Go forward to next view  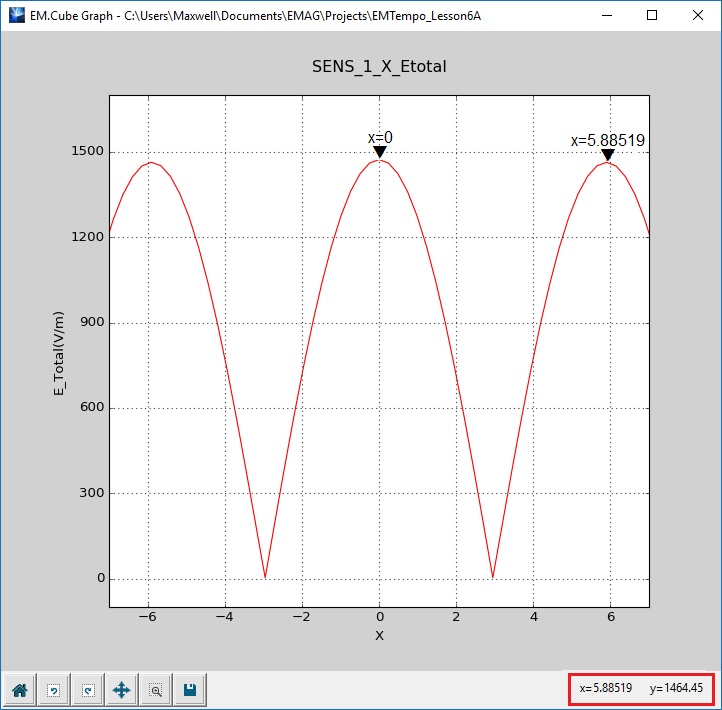click(x=87, y=689)
